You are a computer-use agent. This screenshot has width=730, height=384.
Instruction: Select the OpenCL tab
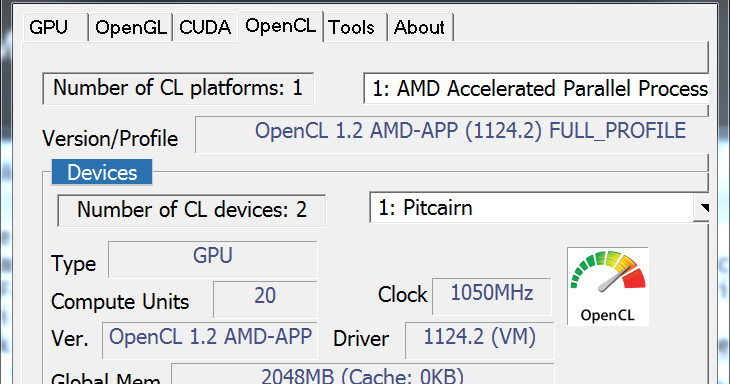pos(280,26)
